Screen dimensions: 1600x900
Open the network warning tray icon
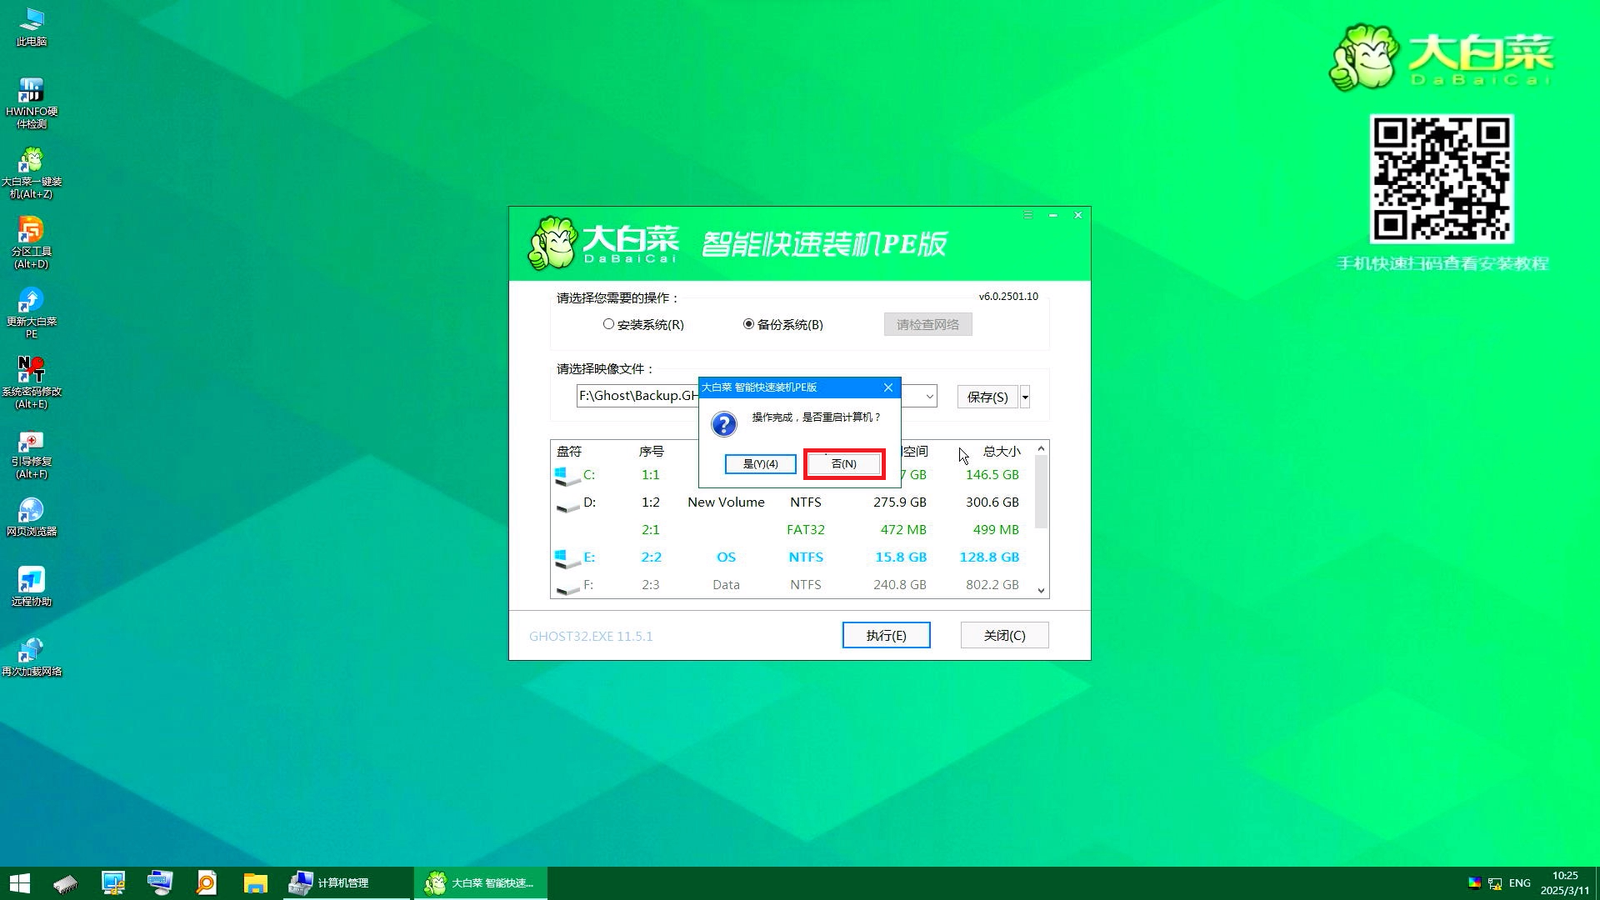click(1495, 883)
